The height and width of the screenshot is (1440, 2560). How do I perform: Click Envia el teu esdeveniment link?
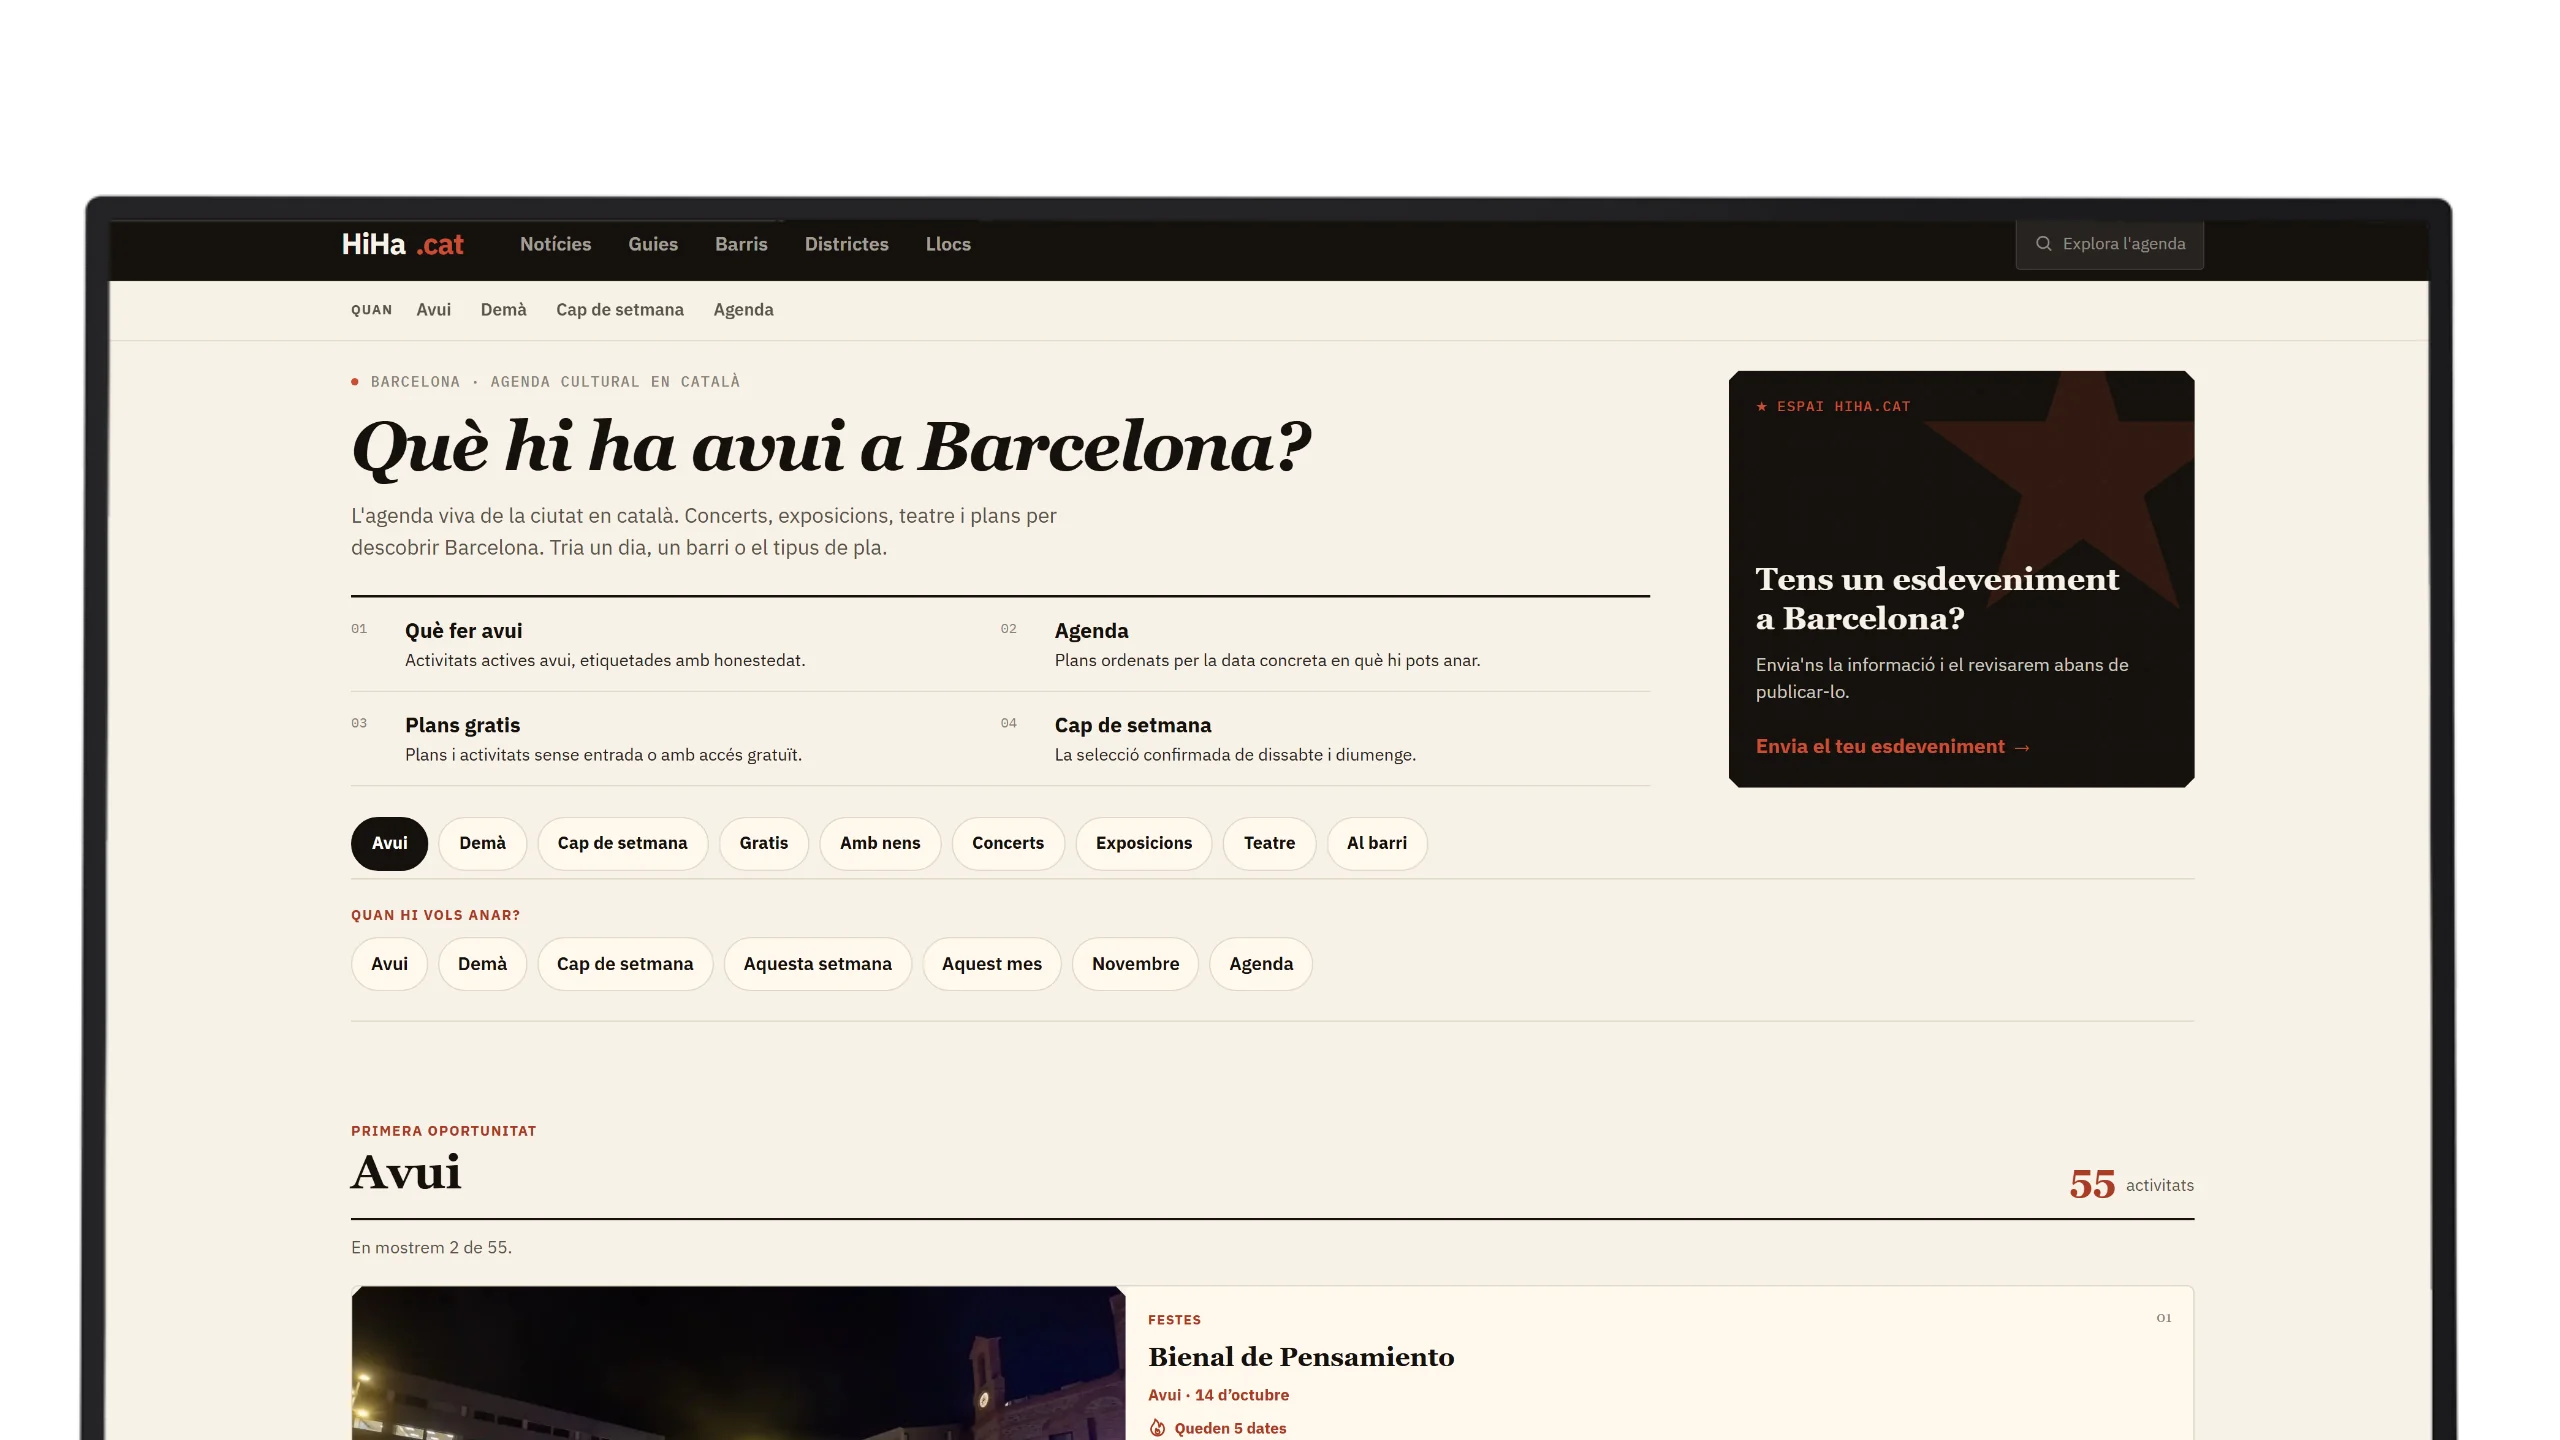[x=1892, y=747]
